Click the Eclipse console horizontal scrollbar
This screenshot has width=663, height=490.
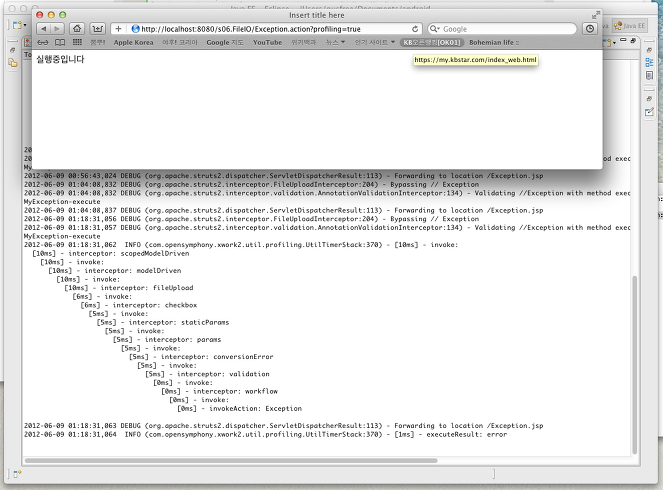tap(231, 460)
